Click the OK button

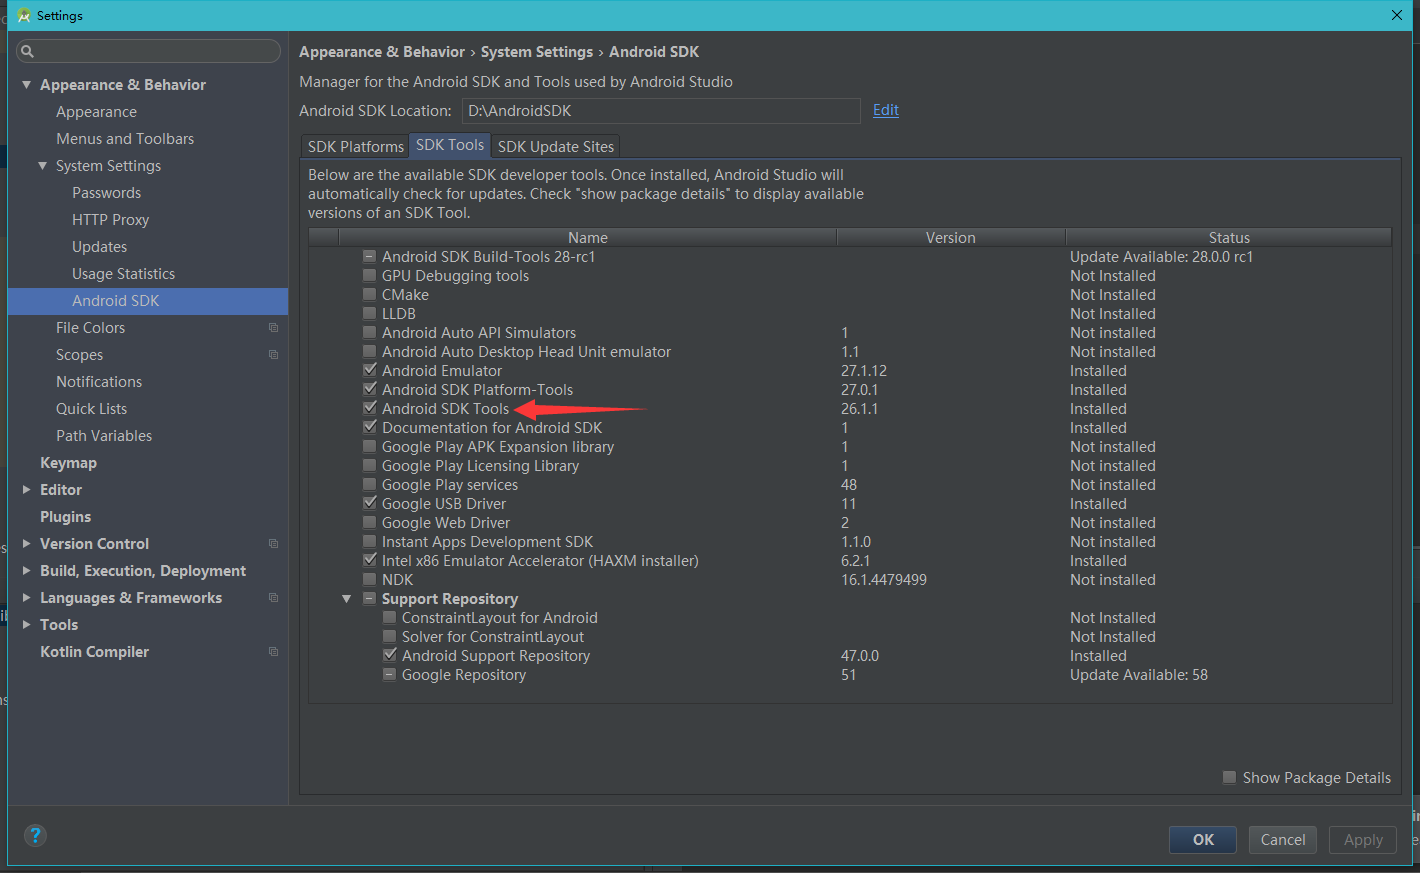[x=1203, y=840]
